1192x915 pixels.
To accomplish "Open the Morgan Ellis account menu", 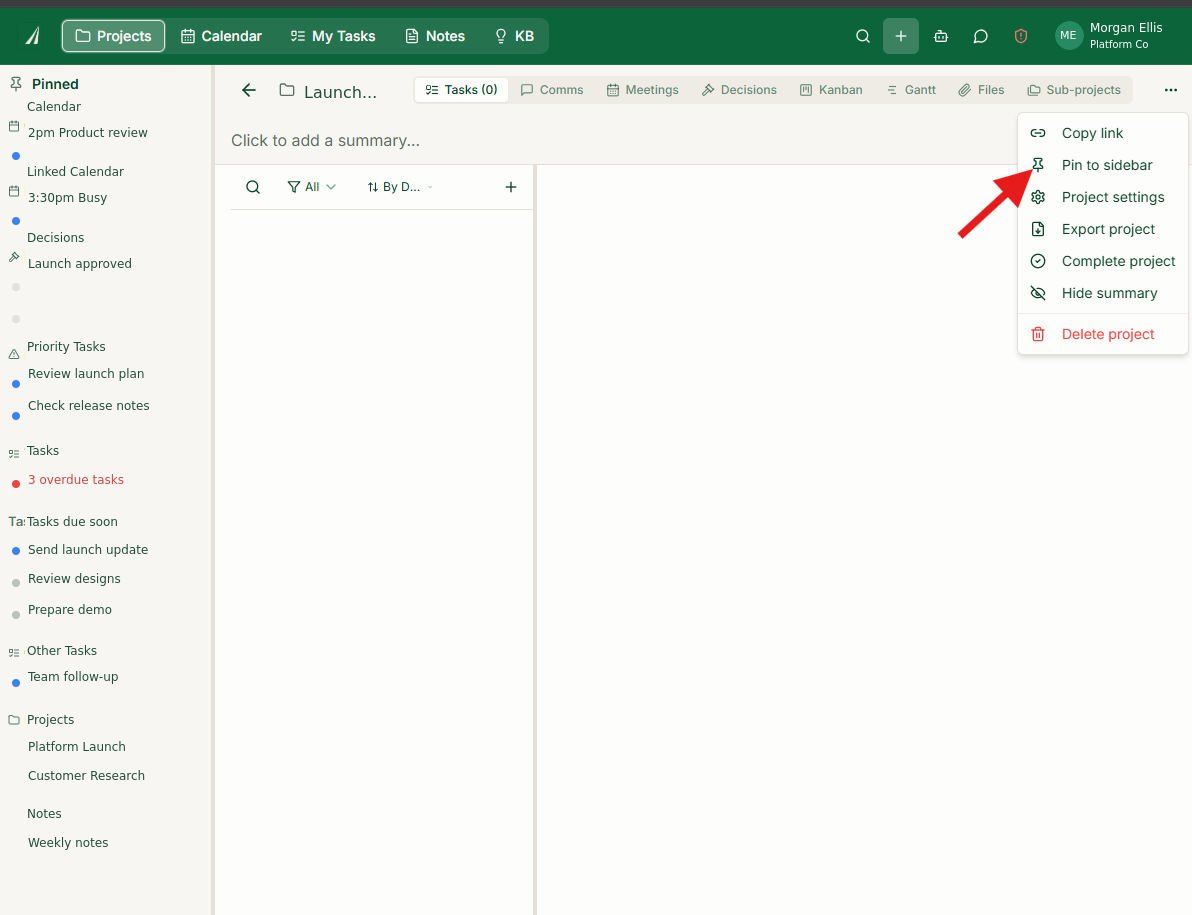I will point(1110,36).
